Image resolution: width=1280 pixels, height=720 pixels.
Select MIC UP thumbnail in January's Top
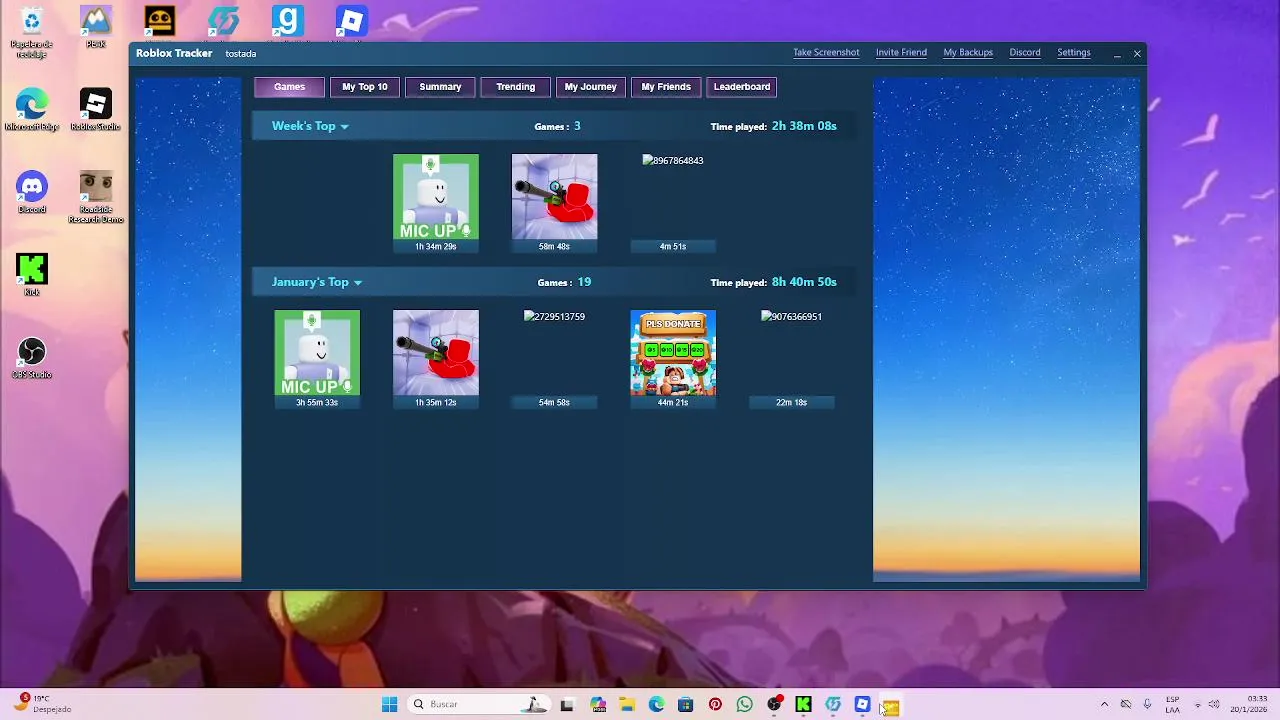pyautogui.click(x=317, y=353)
